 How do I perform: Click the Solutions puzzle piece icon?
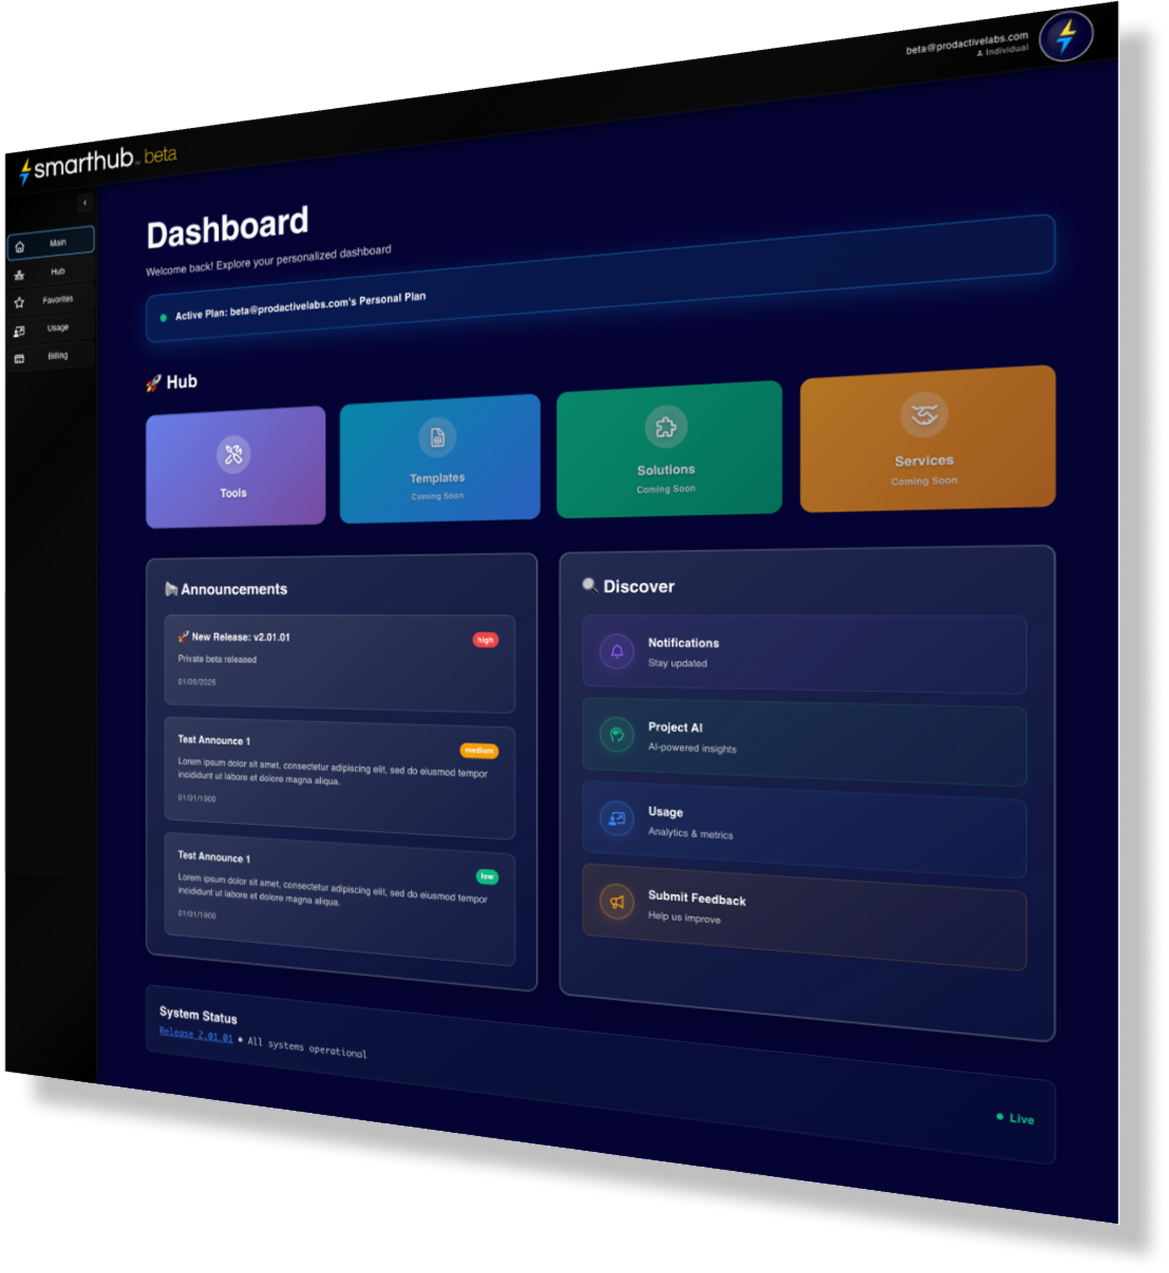pyautogui.click(x=665, y=427)
